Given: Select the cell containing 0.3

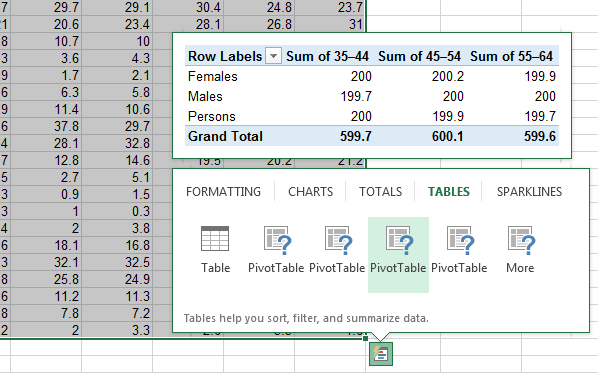Looking at the screenshot, I should coord(117,211).
